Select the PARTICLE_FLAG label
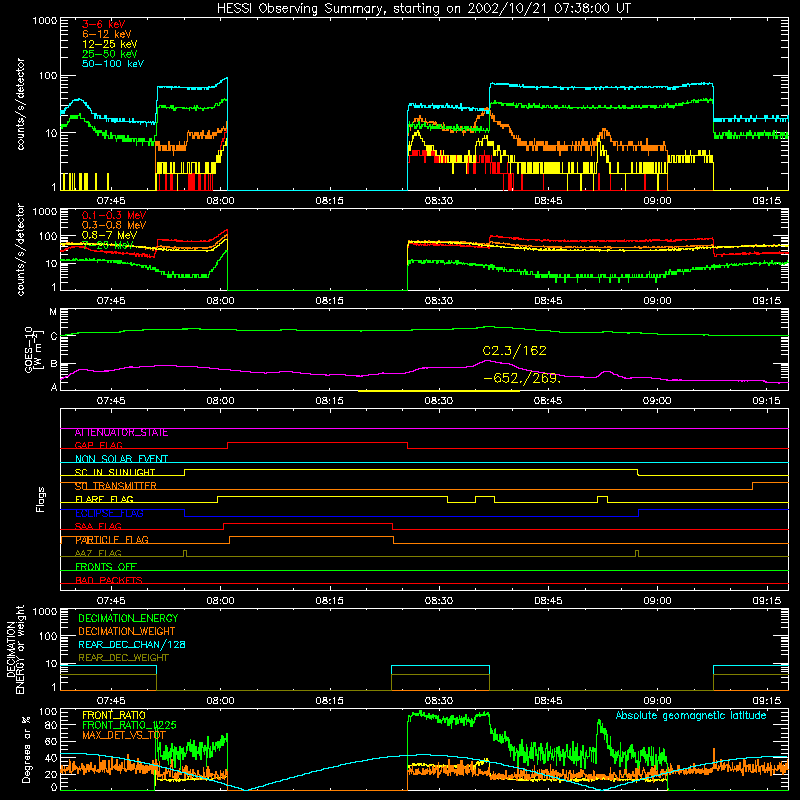 pyautogui.click(x=112, y=540)
